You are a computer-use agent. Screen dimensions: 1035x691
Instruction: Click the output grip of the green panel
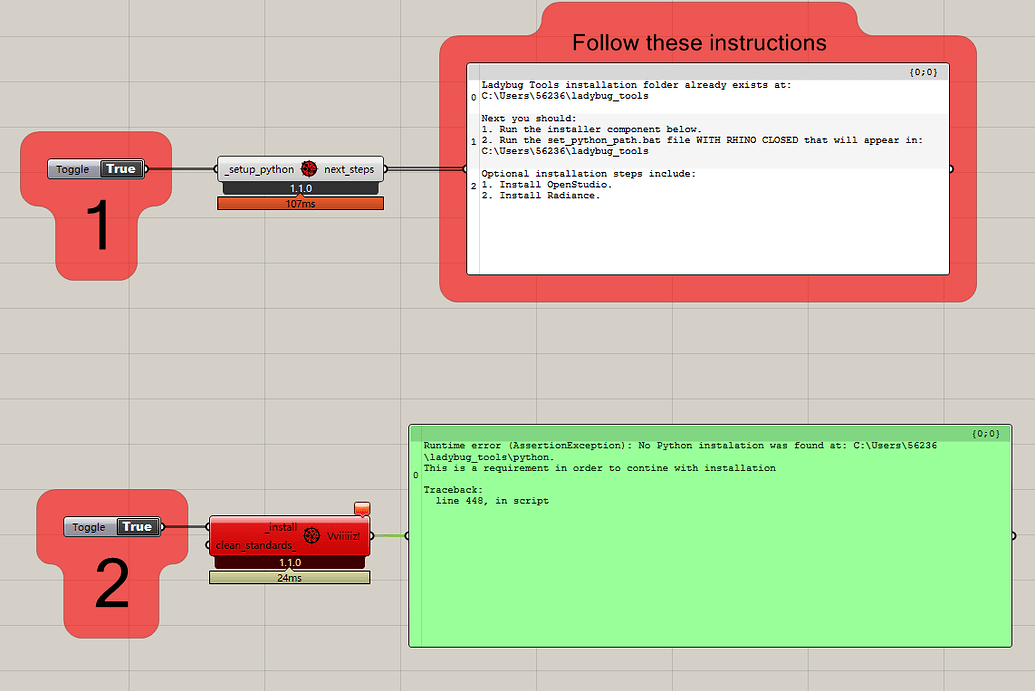(x=1013, y=536)
